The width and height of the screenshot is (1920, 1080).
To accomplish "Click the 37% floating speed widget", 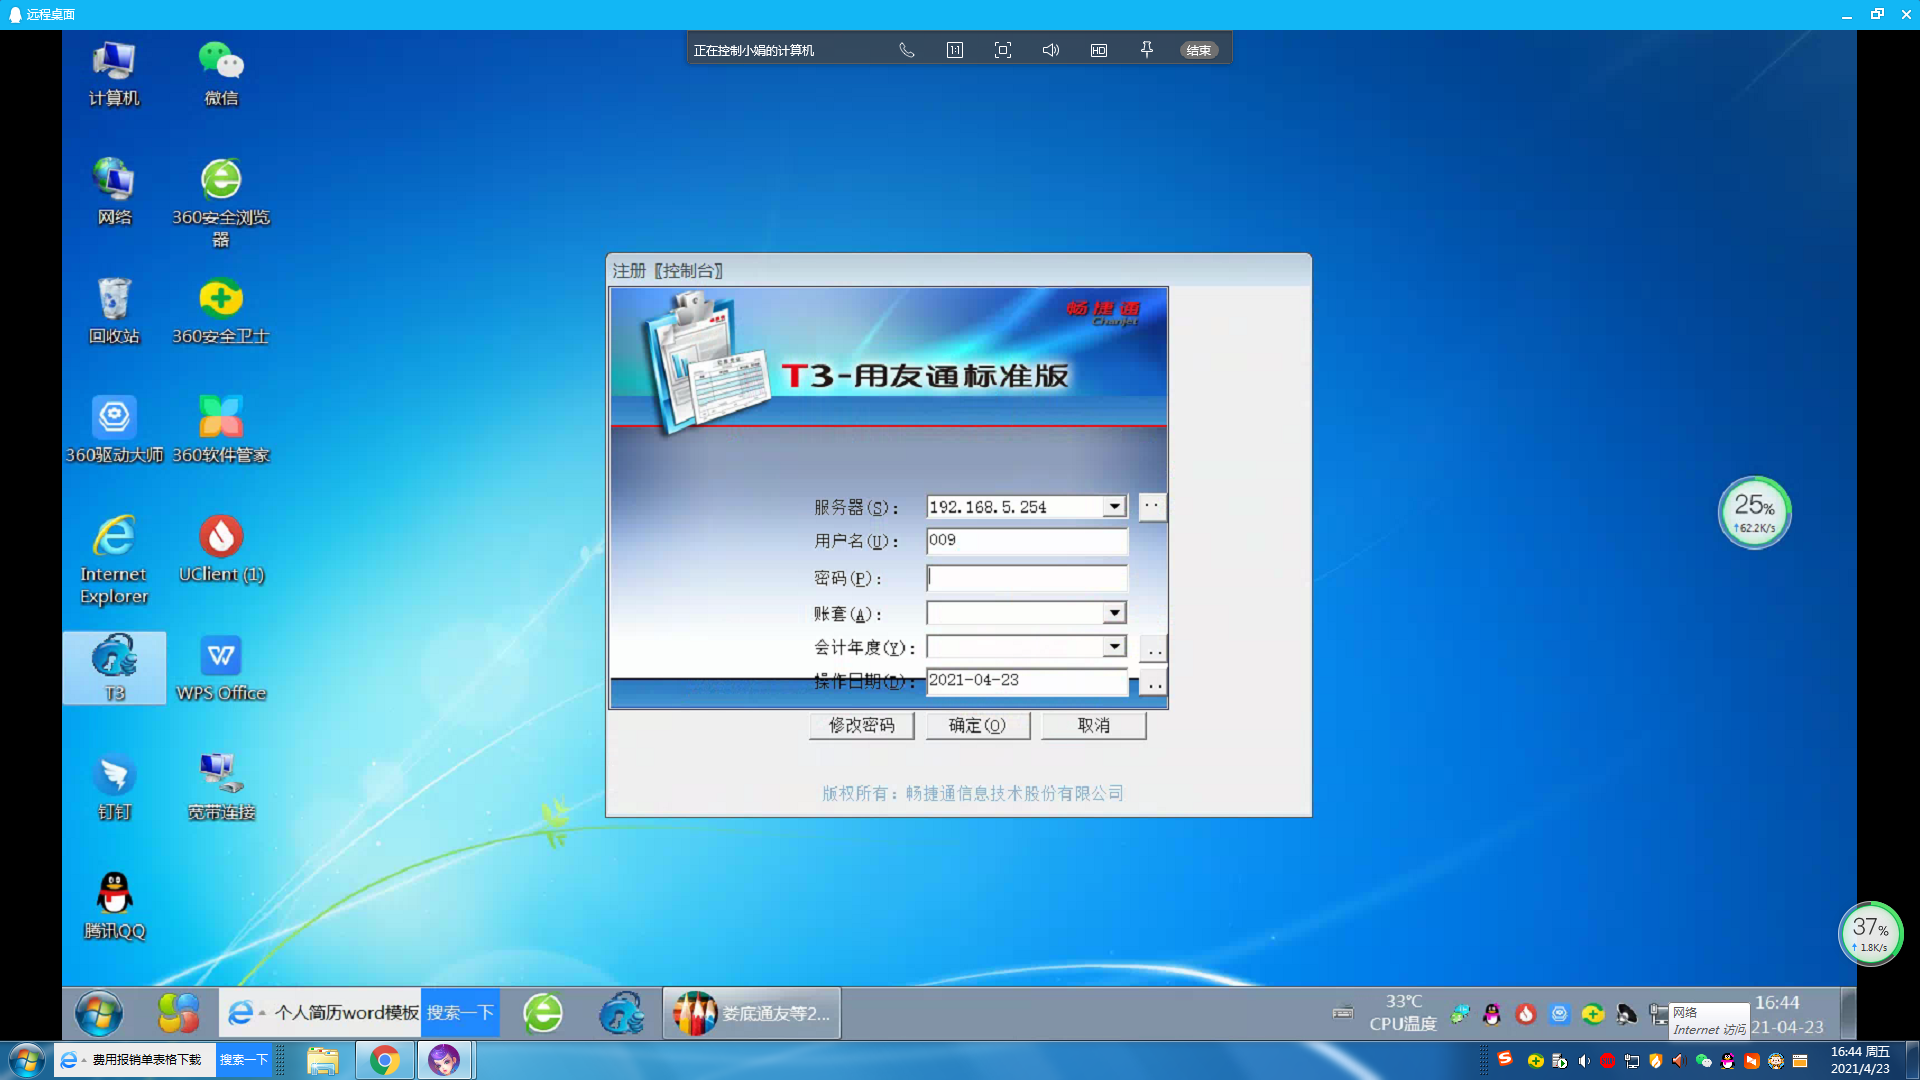I will (x=1870, y=934).
